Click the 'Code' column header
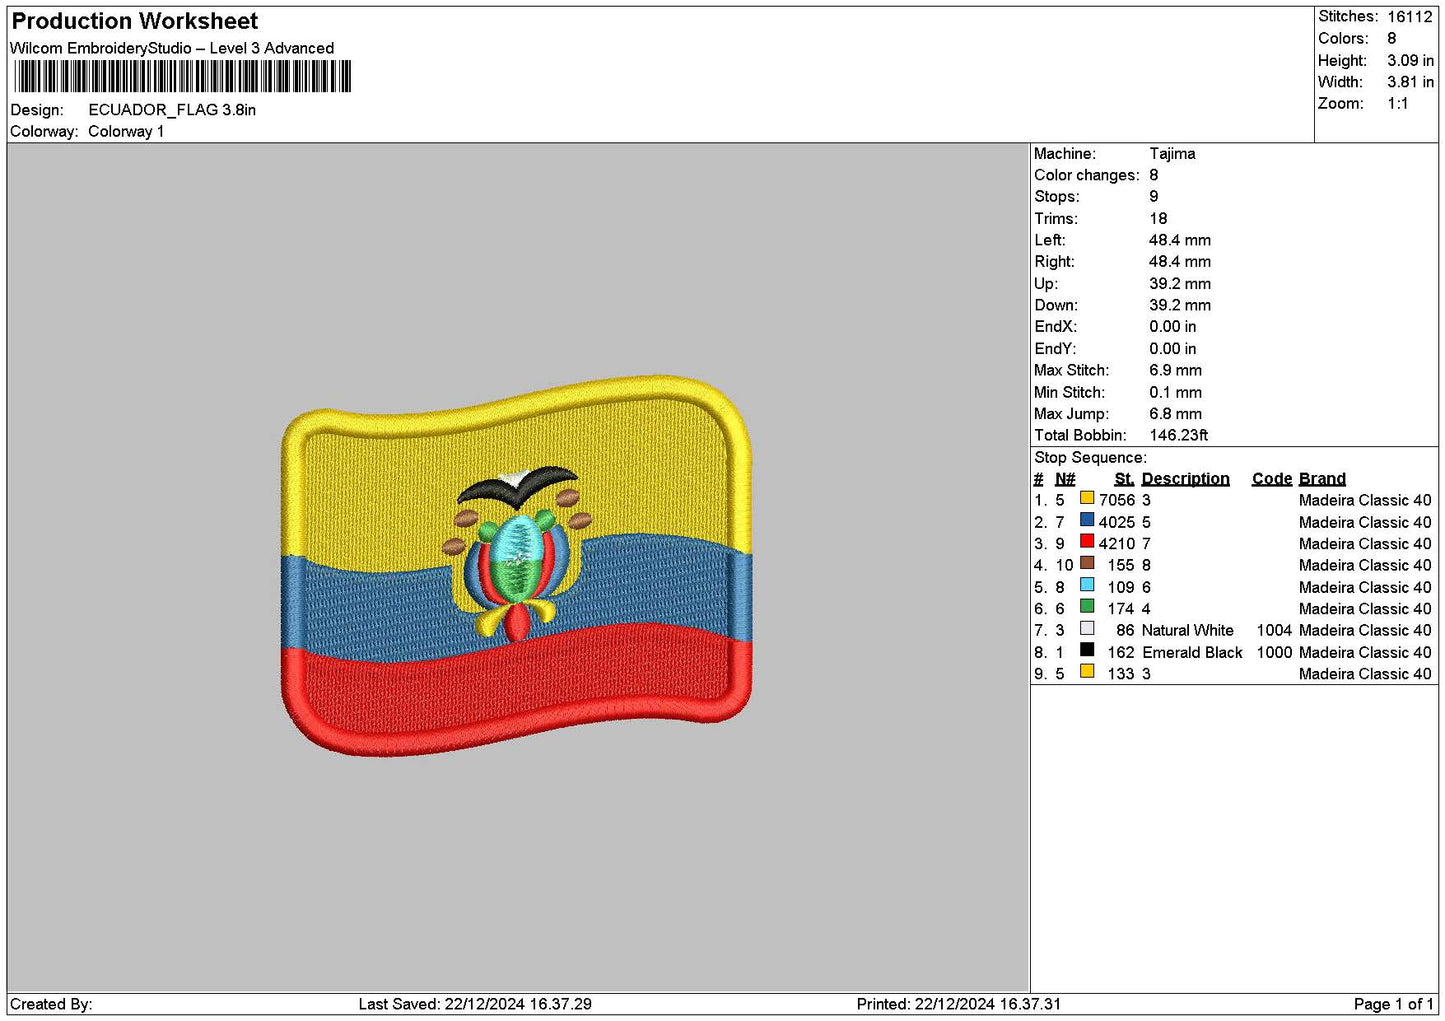The image size is (1445, 1021). pyautogui.click(x=1272, y=479)
